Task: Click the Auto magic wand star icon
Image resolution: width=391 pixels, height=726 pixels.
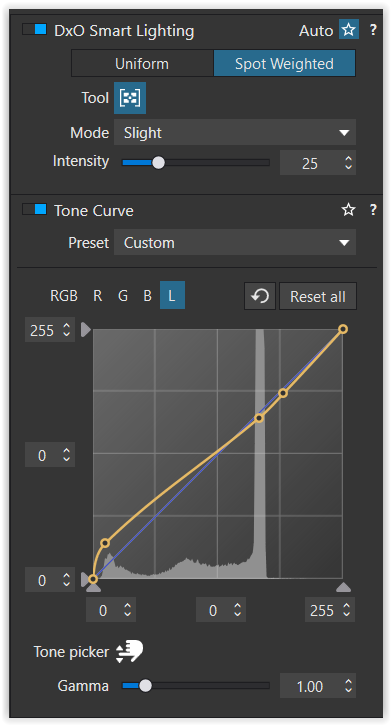Action: tap(348, 30)
